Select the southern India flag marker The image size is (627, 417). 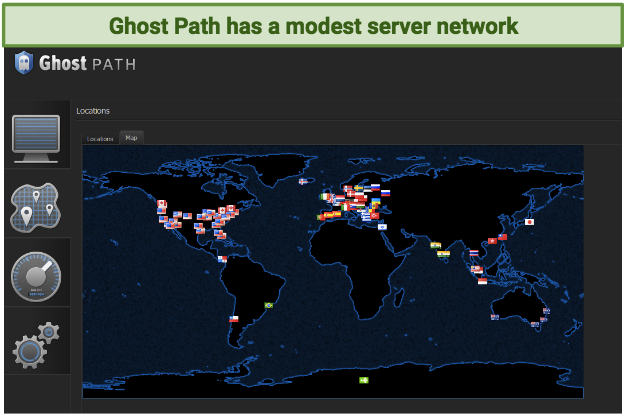(443, 254)
